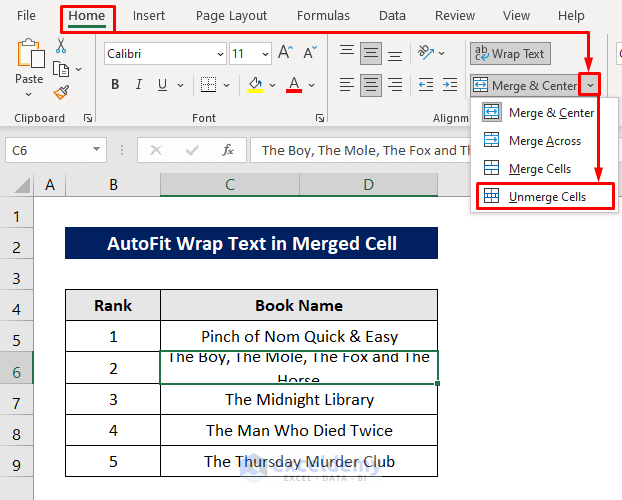The image size is (622, 500).
Task: Select the cell "The Midnight Library"
Action: [x=299, y=399]
